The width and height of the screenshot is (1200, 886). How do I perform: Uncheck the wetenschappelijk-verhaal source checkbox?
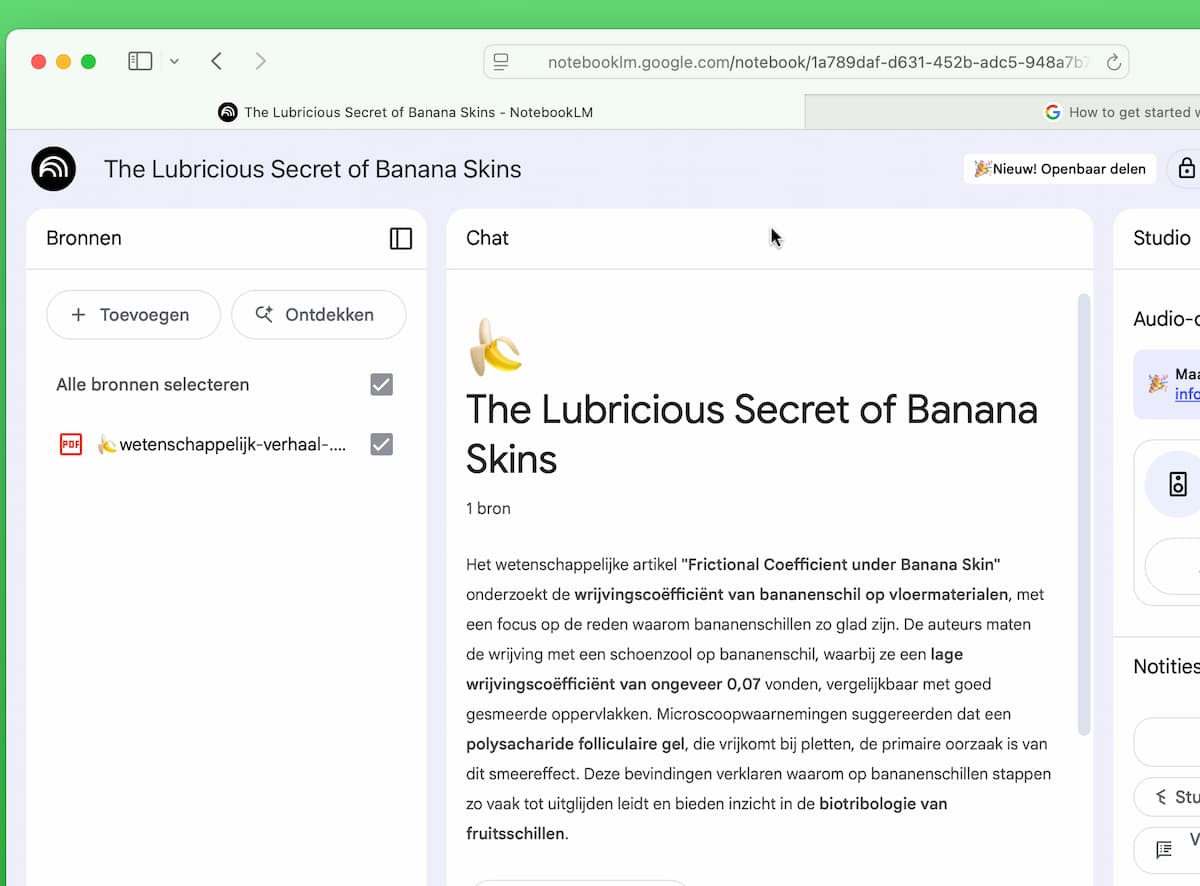pos(381,445)
